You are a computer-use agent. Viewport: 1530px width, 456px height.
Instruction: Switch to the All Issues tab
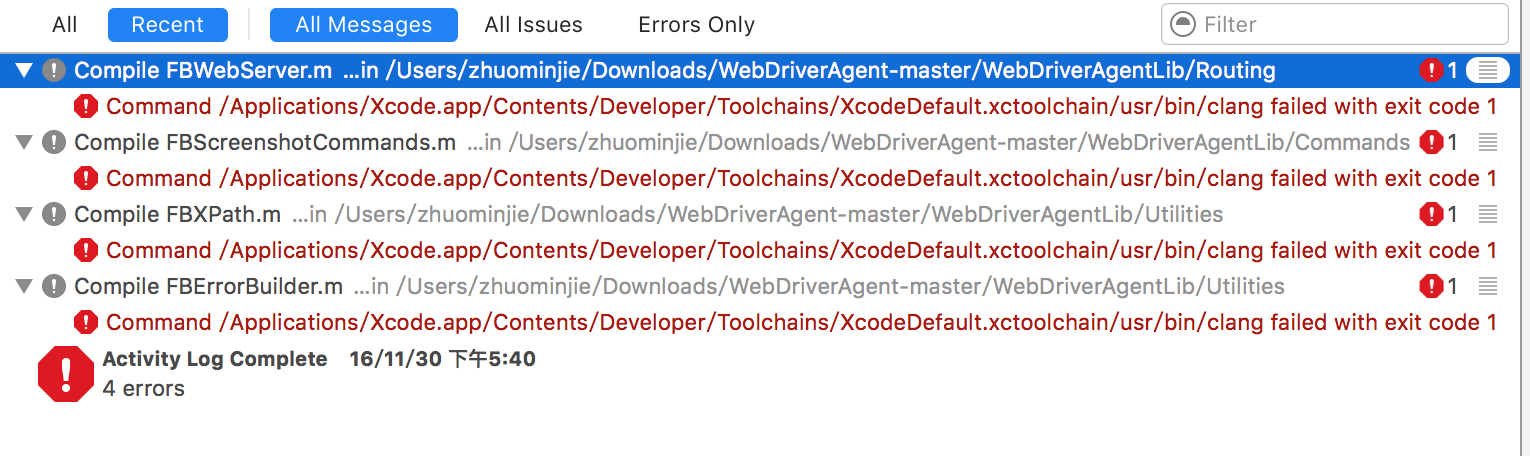point(533,24)
